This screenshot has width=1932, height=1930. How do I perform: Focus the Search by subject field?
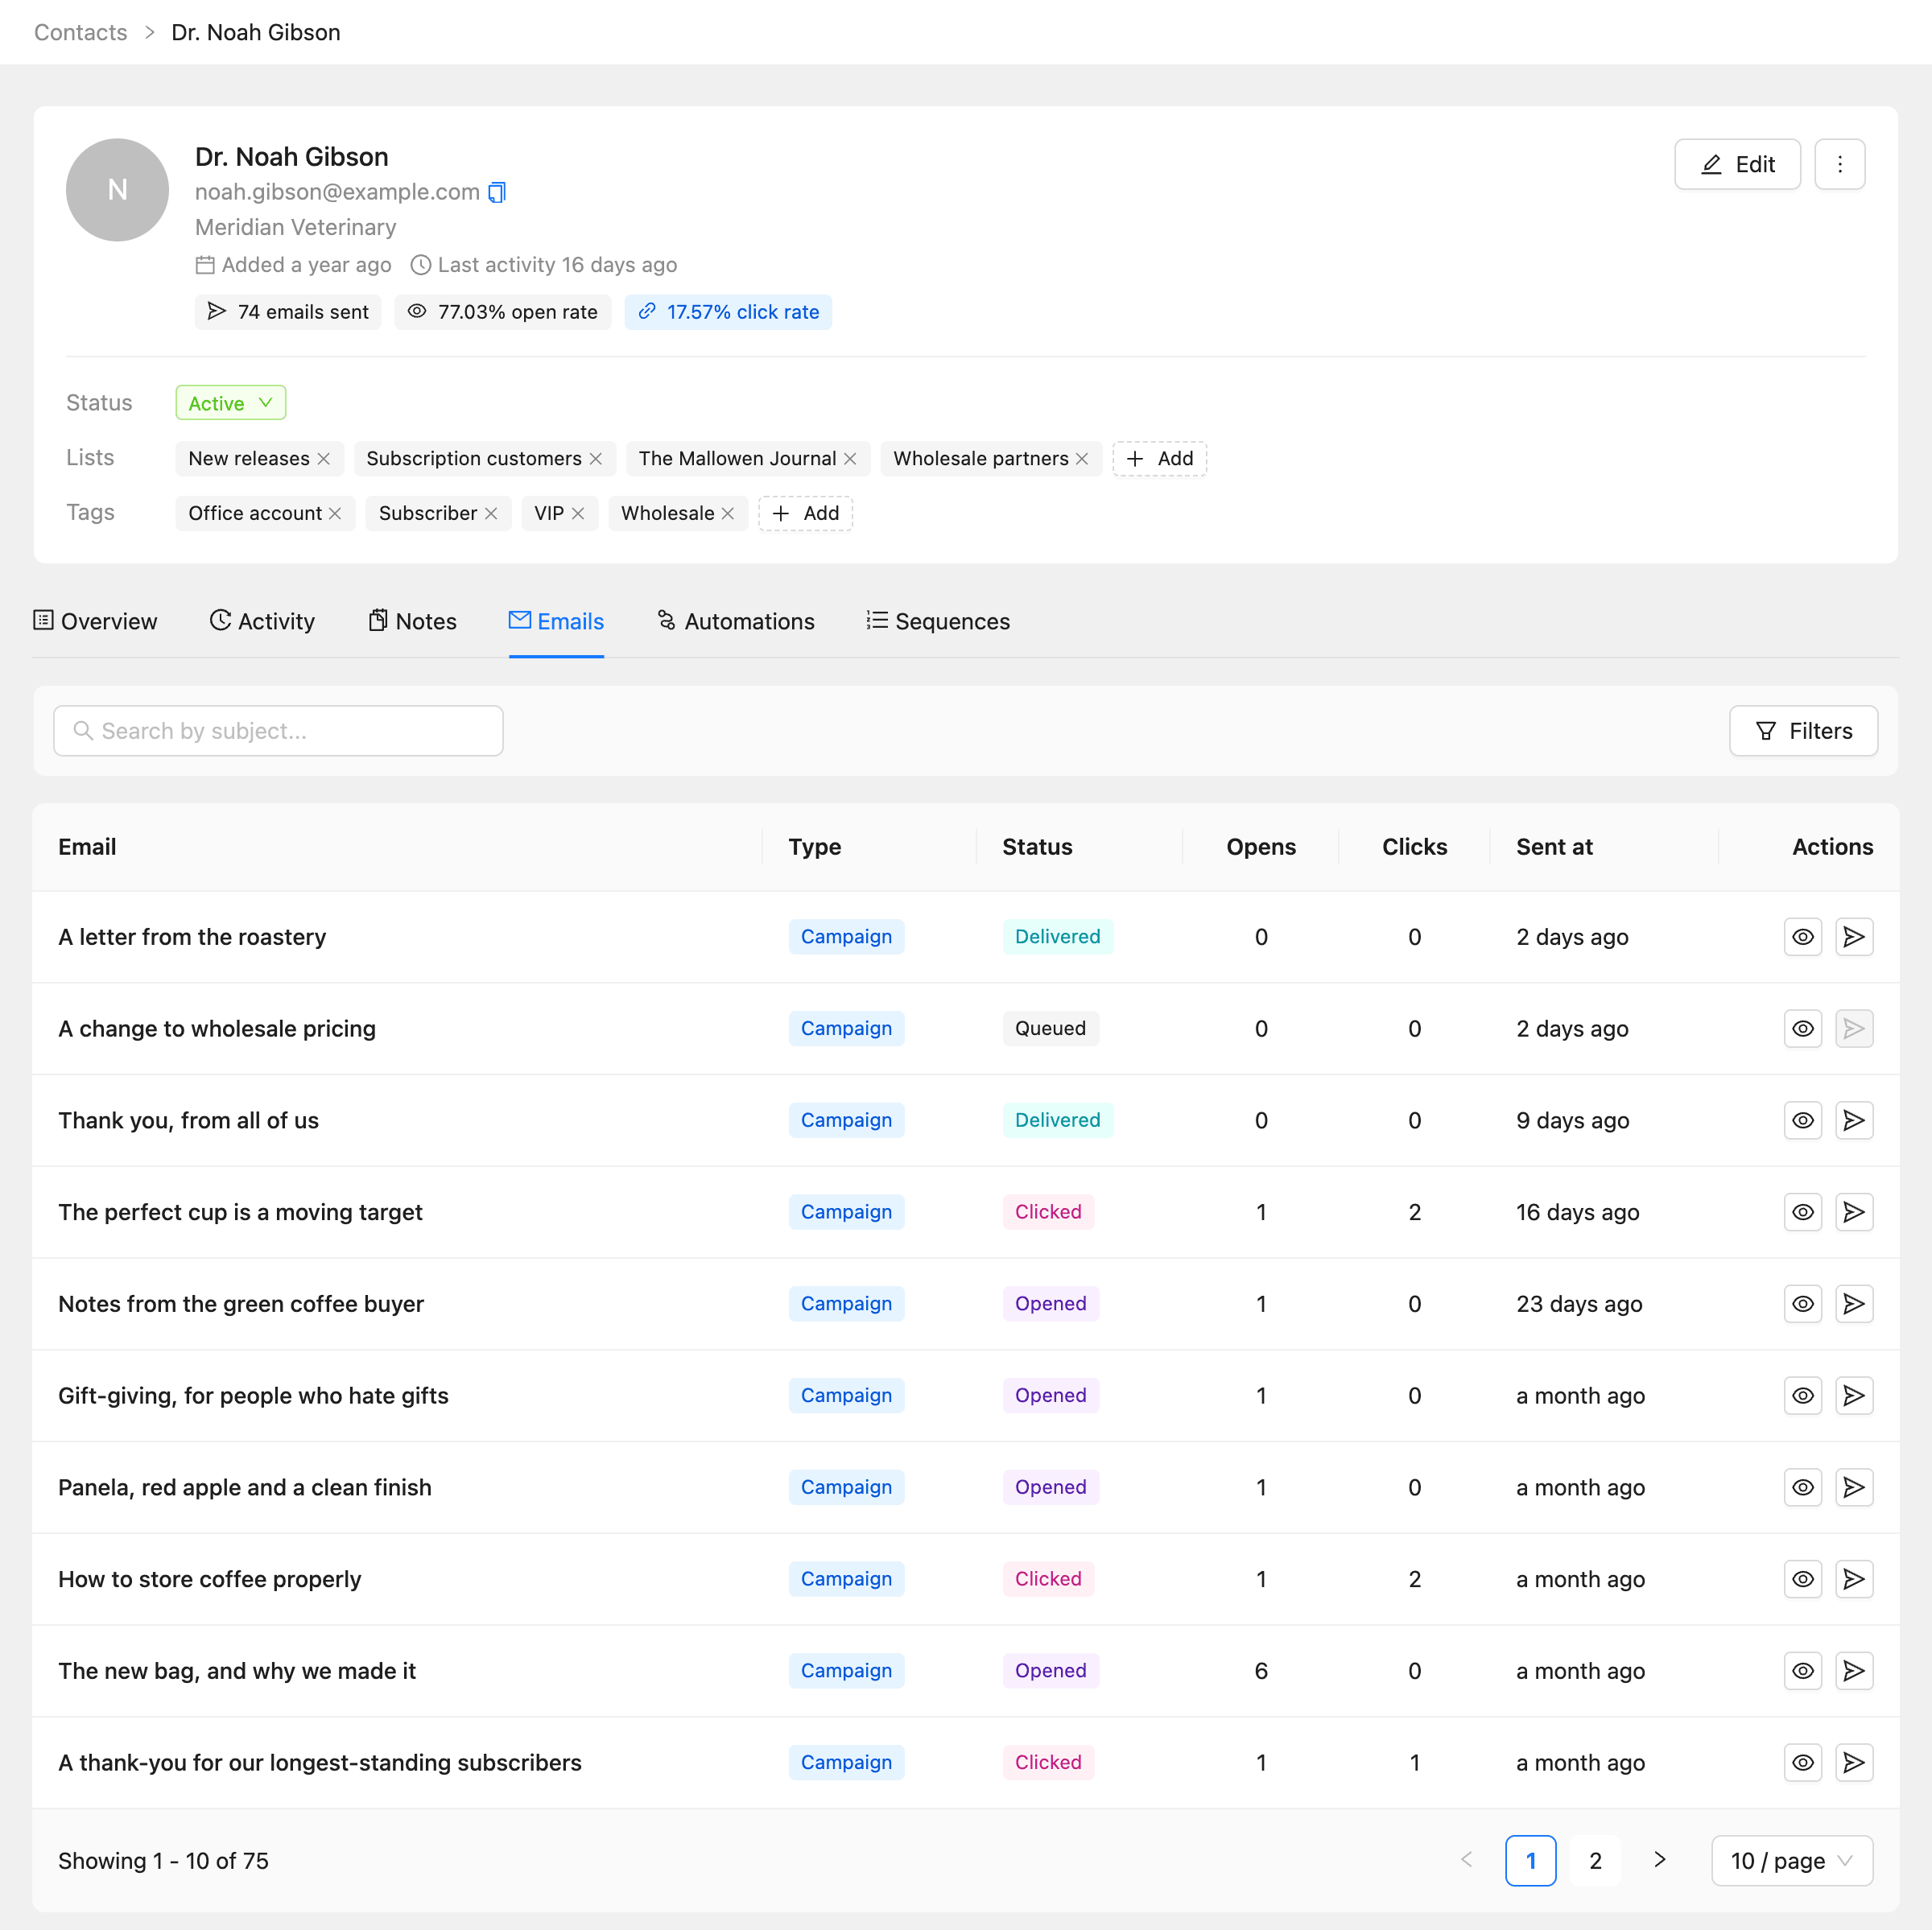pos(278,731)
